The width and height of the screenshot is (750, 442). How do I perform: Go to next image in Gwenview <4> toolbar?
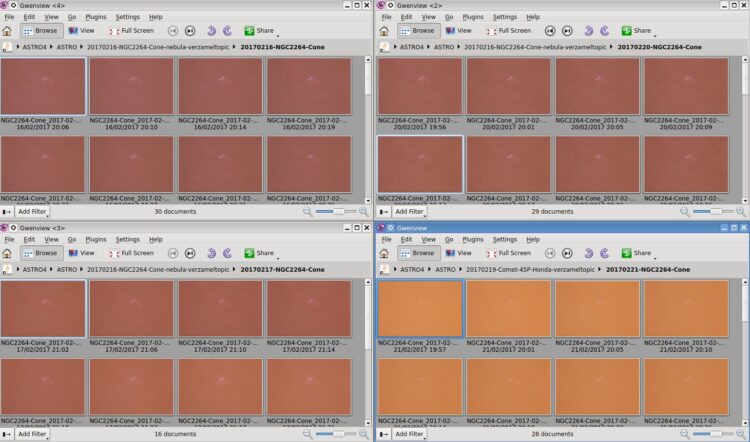pos(190,31)
